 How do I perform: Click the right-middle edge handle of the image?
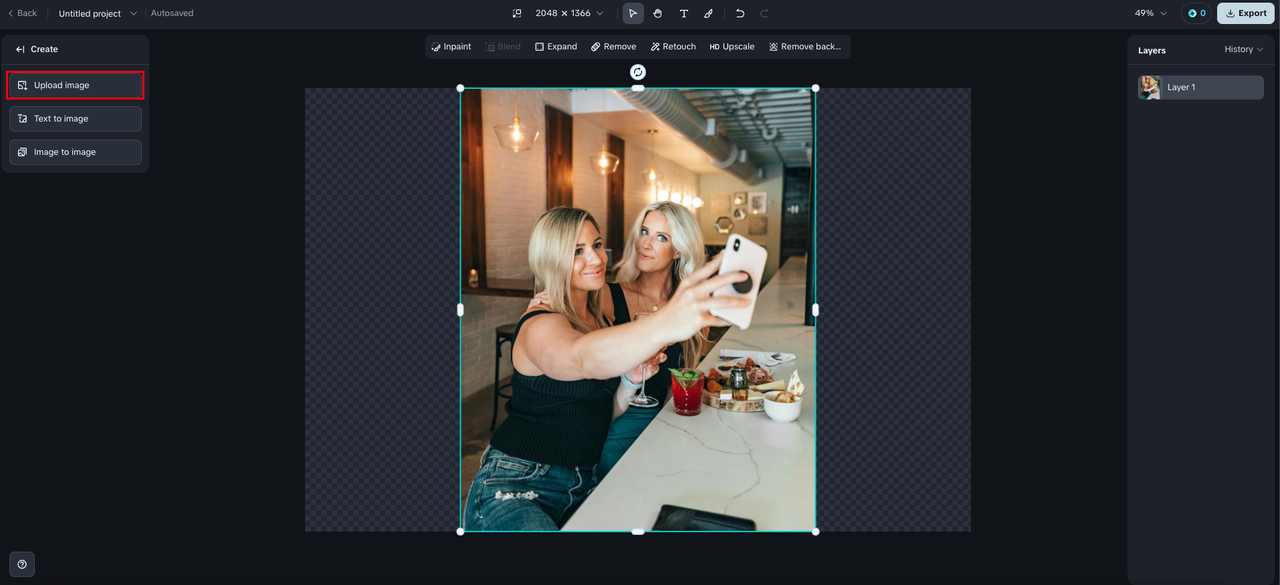tap(815, 310)
